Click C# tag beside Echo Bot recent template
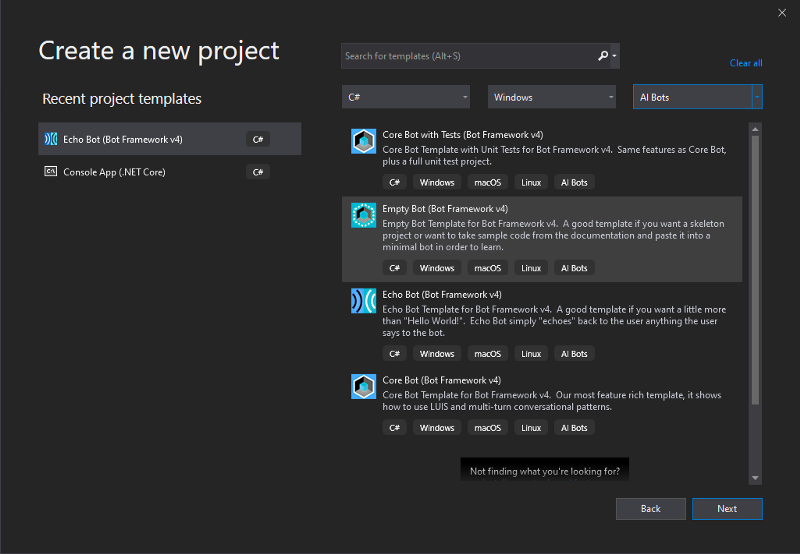The width and height of the screenshot is (800, 554). (x=258, y=139)
